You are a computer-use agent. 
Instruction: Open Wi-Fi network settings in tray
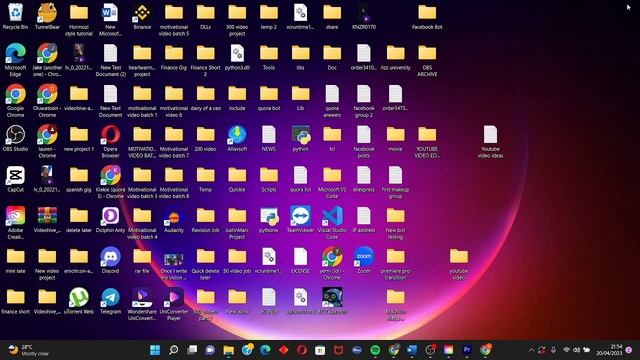(x=566, y=350)
